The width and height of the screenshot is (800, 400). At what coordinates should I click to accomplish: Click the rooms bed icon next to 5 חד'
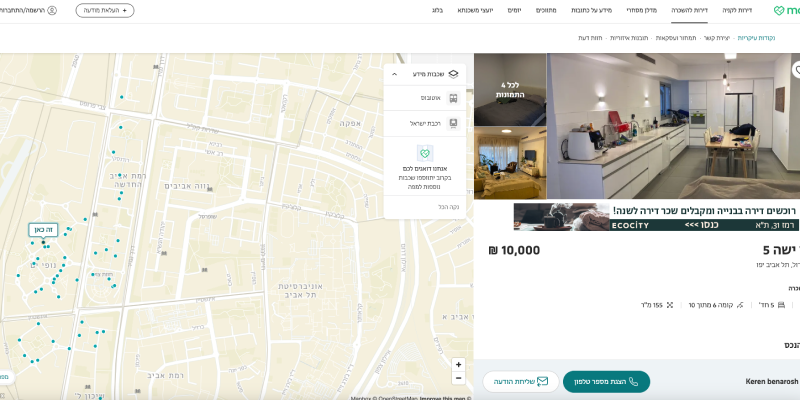[781, 305]
